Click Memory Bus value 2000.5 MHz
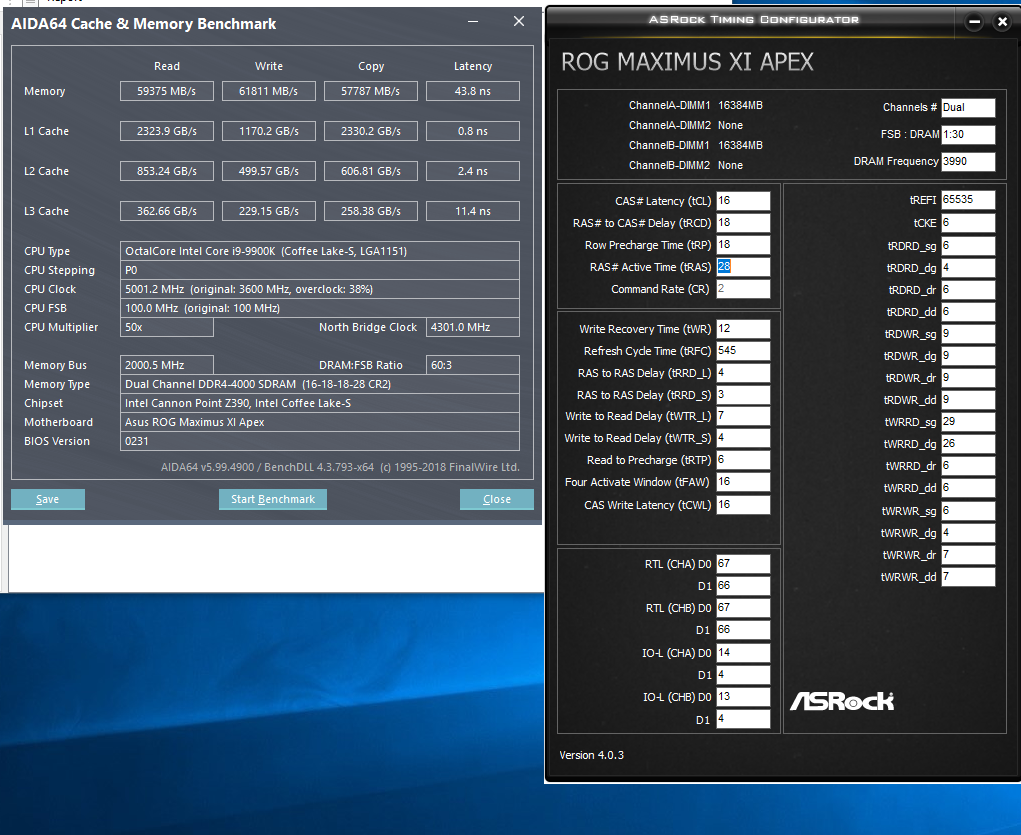The width and height of the screenshot is (1021, 835). click(x=167, y=365)
